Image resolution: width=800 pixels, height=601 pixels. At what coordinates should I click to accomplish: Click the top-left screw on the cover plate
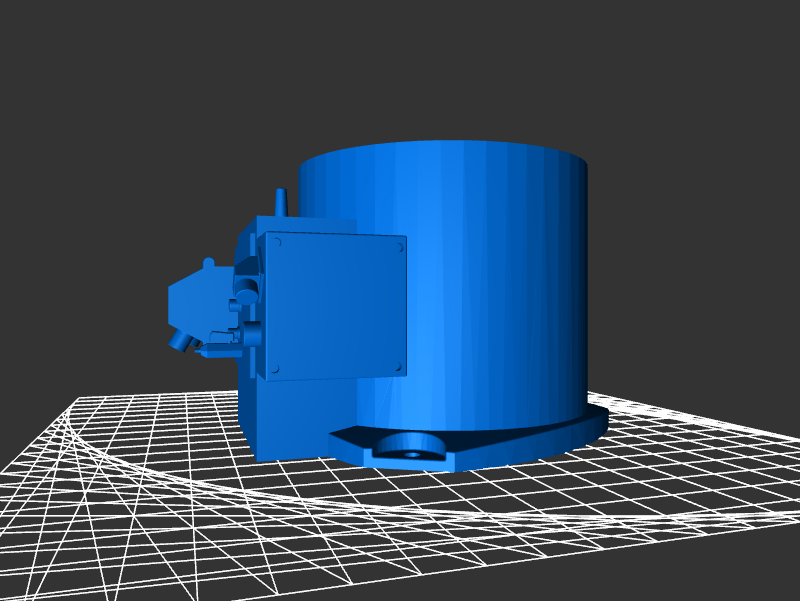(x=277, y=242)
